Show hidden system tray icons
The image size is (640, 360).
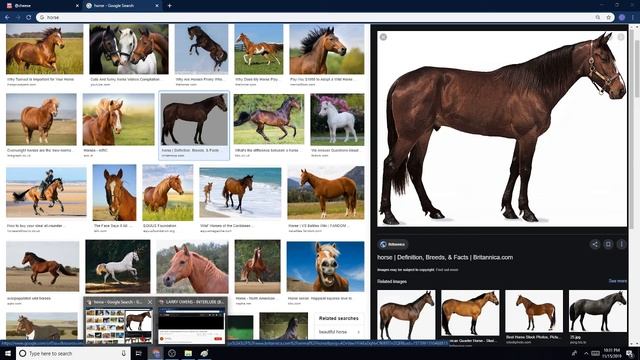pos(586,353)
